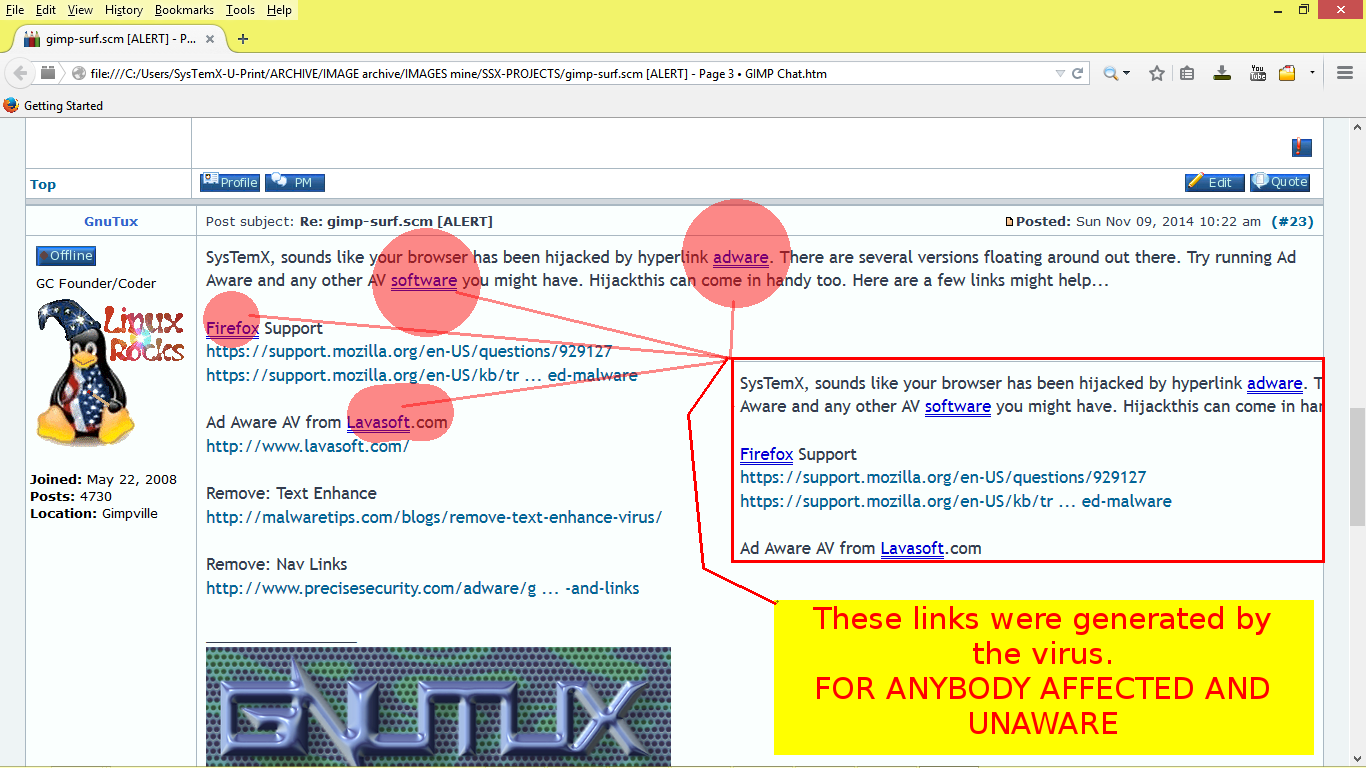
Task: Open a new tab with the plus button
Action: click(242, 39)
